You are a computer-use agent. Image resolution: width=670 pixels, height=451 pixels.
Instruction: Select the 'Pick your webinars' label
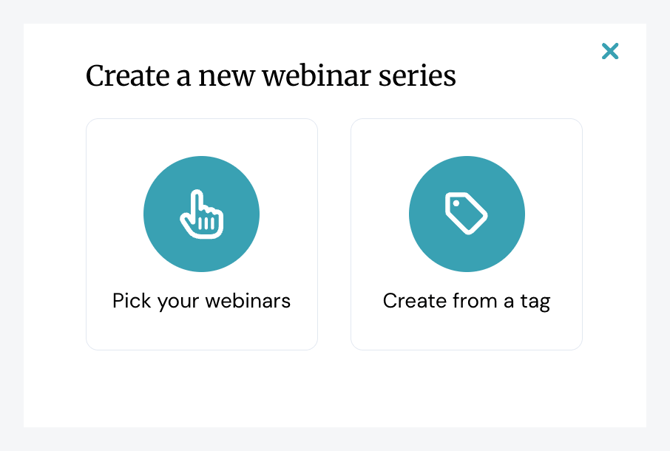tap(201, 301)
